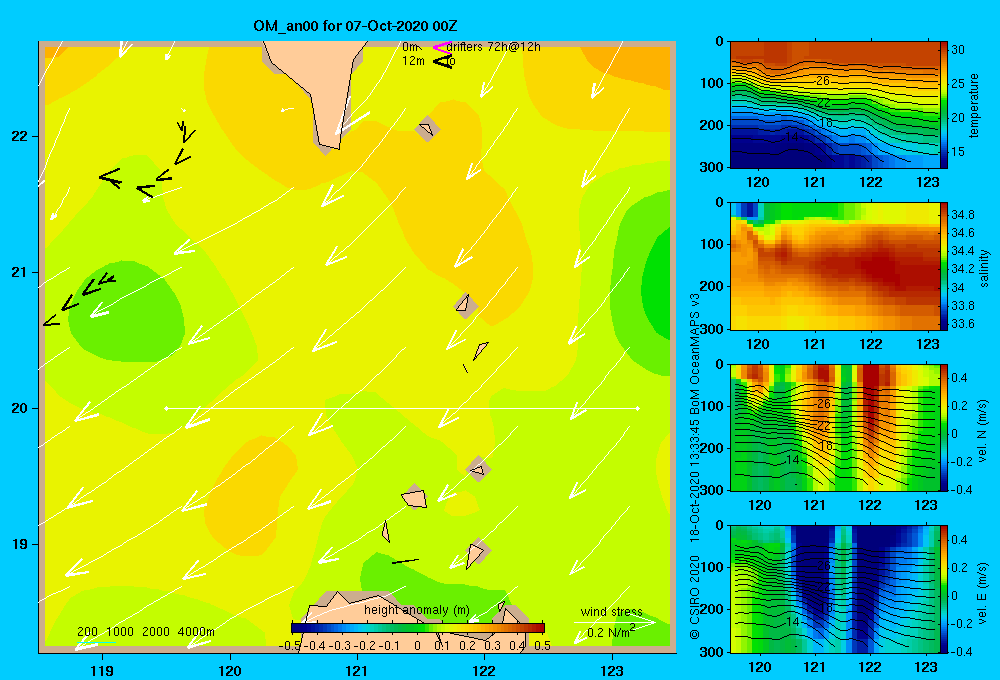This screenshot has height=680, width=1000.
Task: Click the 'drifters 72h@12h' legend text
Action: [494, 47]
